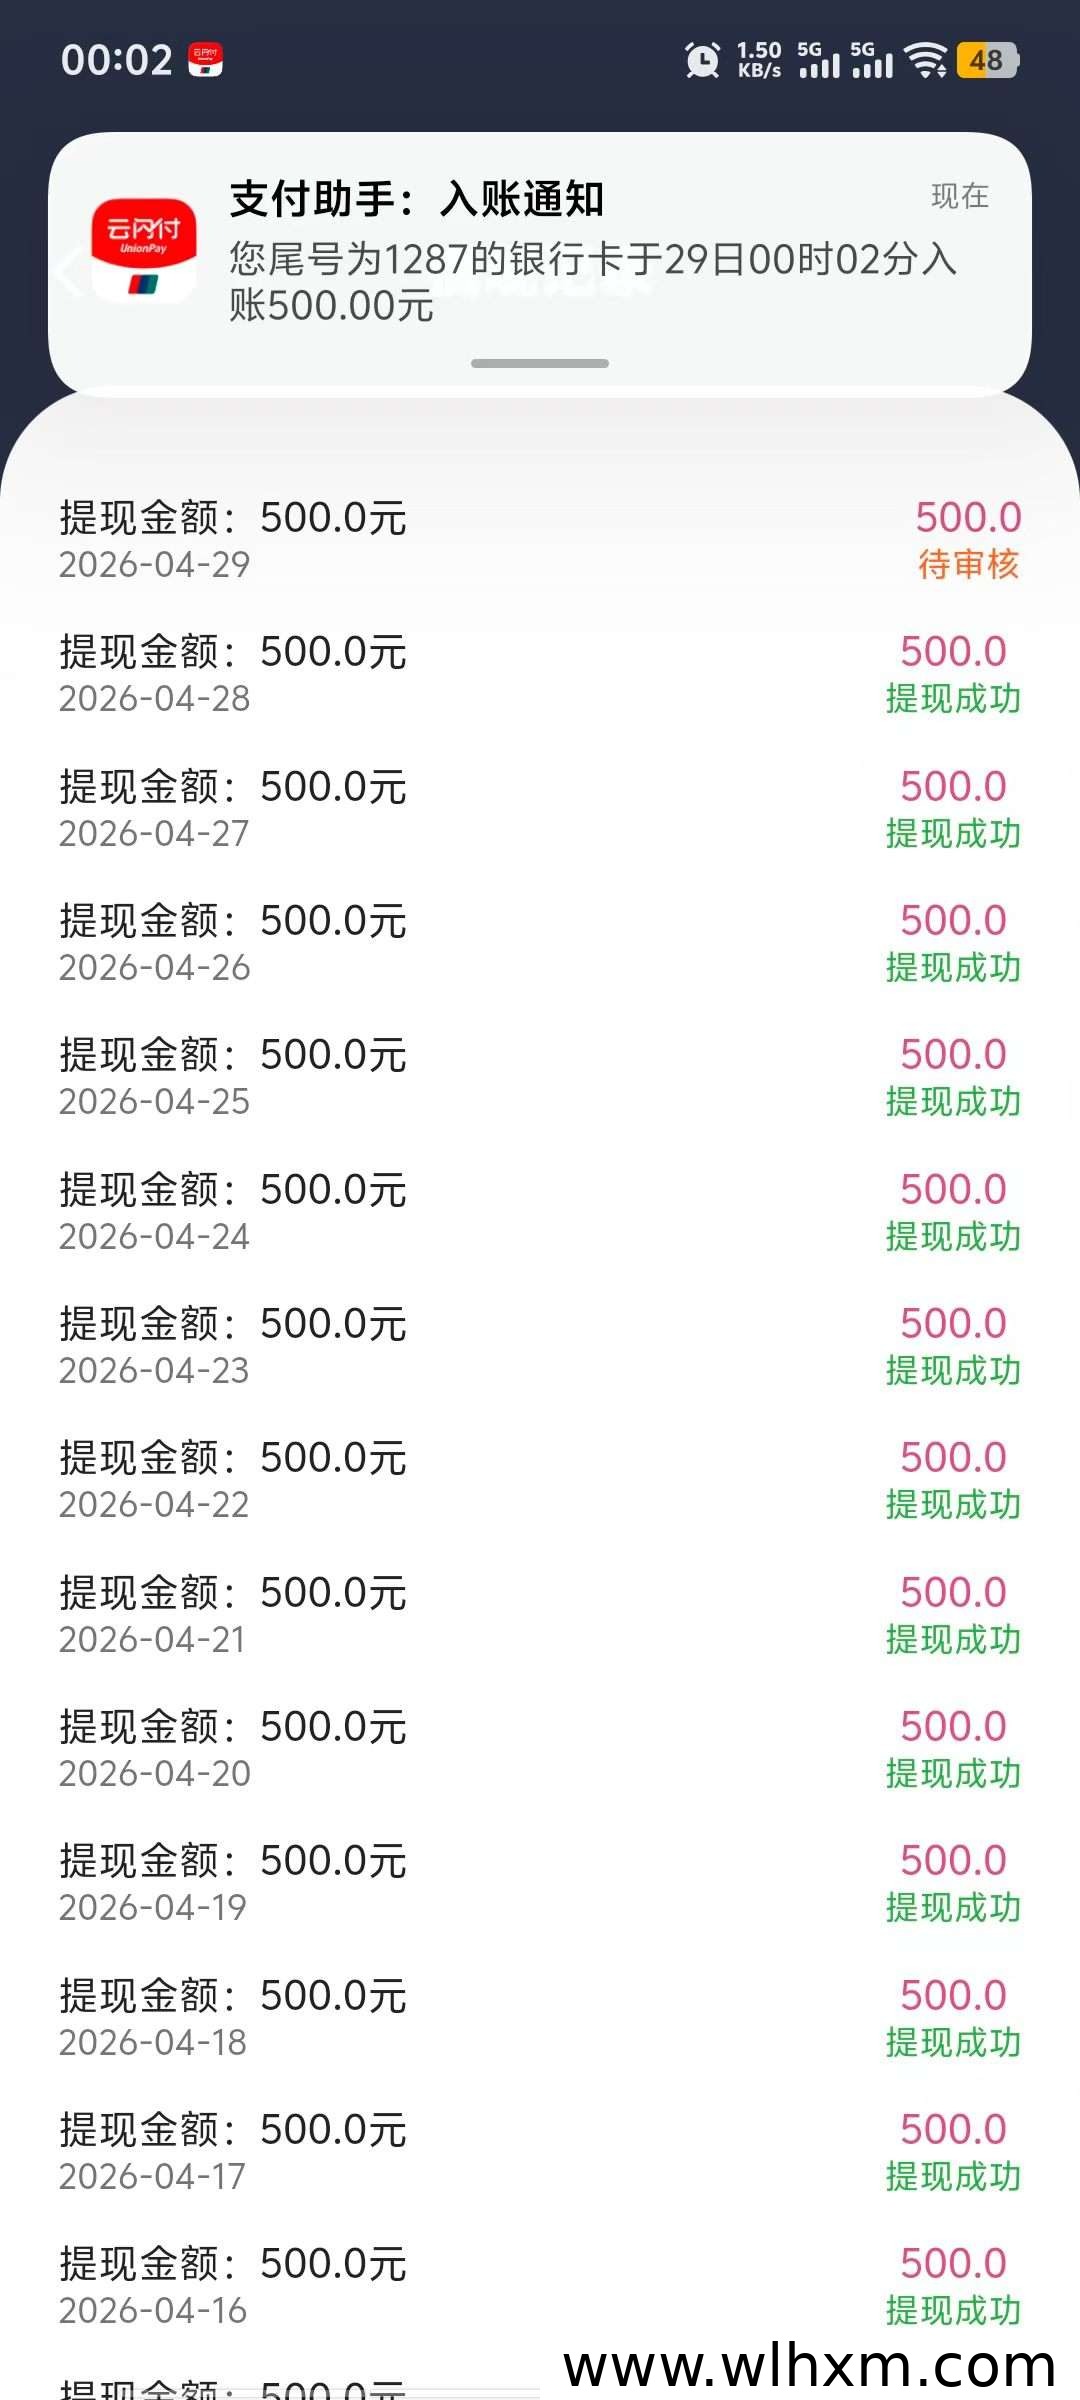This screenshot has height=2400, width=1080.
Task: Tap the notification message about card 1287
Action: click(x=592, y=282)
